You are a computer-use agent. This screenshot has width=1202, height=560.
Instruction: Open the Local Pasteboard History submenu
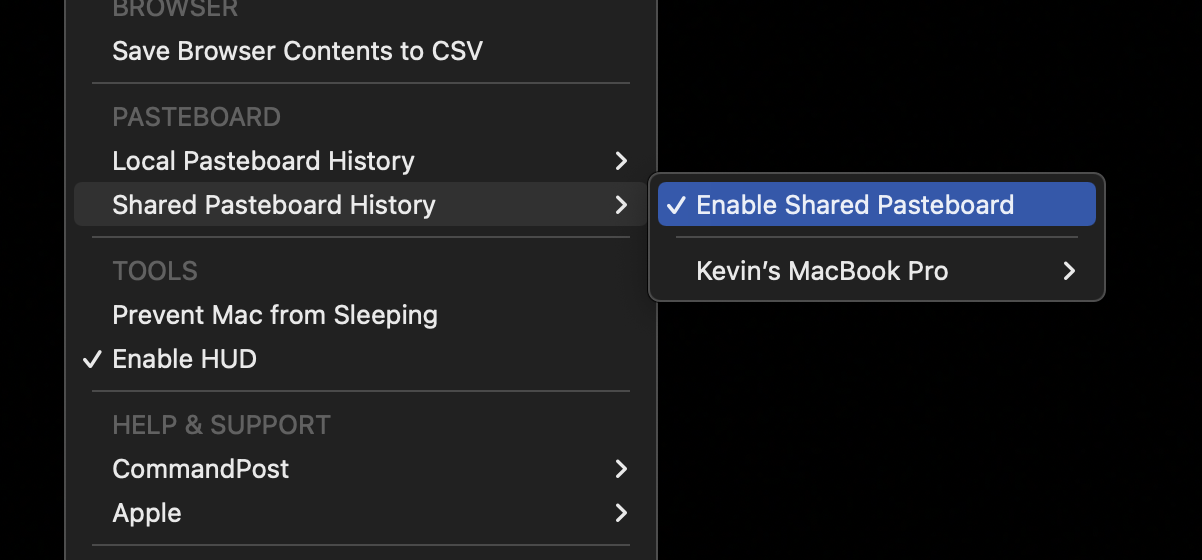361,161
